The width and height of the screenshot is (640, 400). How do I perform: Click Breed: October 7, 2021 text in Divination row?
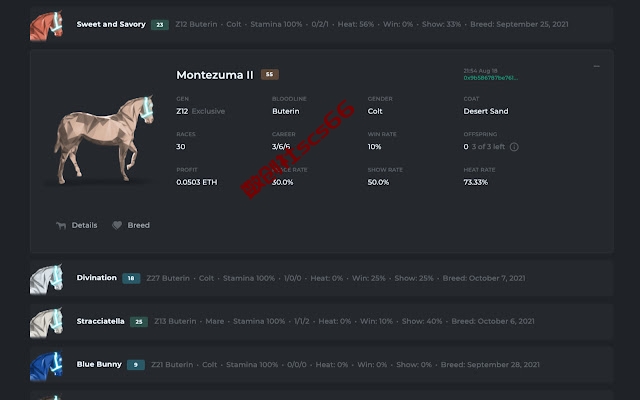(x=484, y=278)
